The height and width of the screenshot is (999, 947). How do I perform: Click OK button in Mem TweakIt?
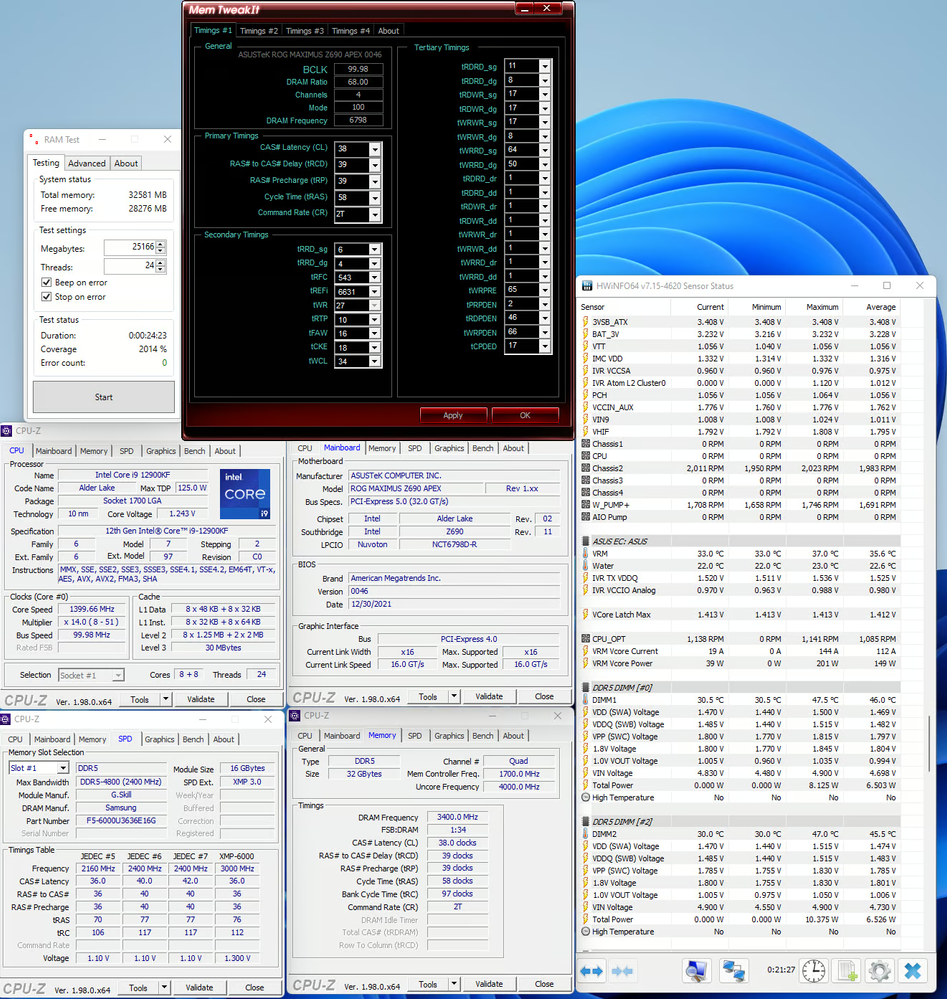coord(525,415)
